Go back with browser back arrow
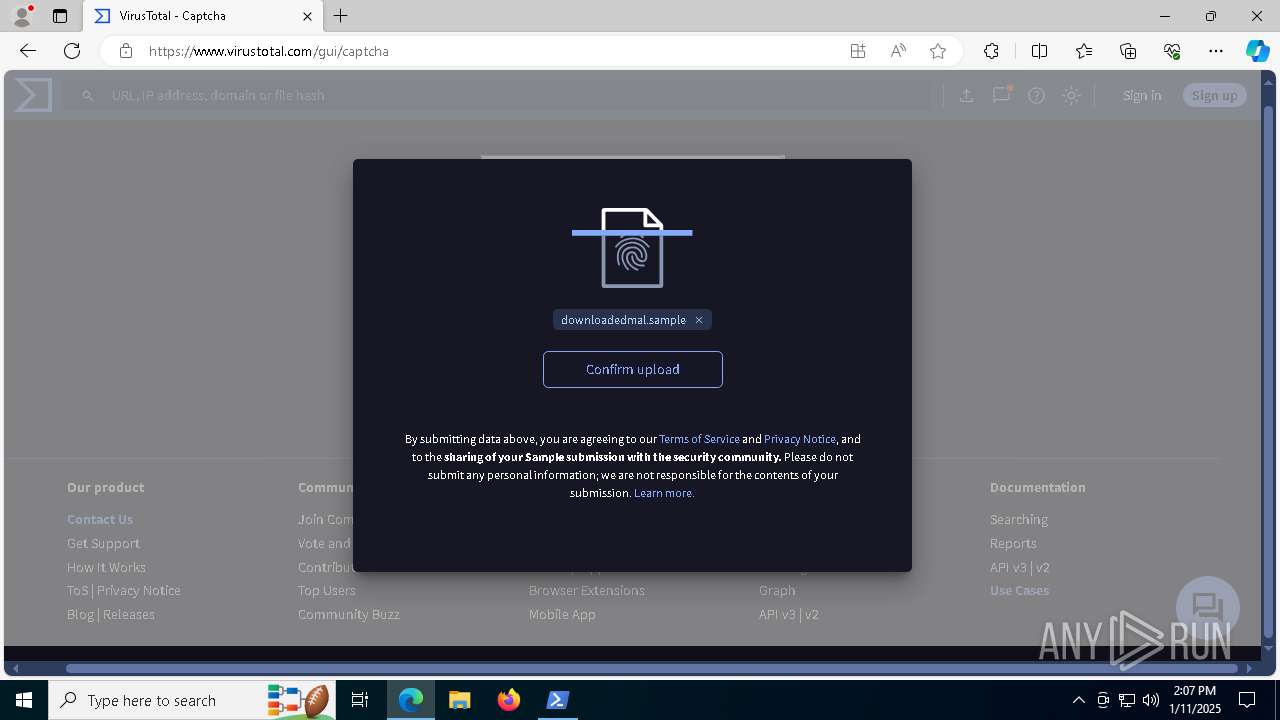 click(x=28, y=51)
